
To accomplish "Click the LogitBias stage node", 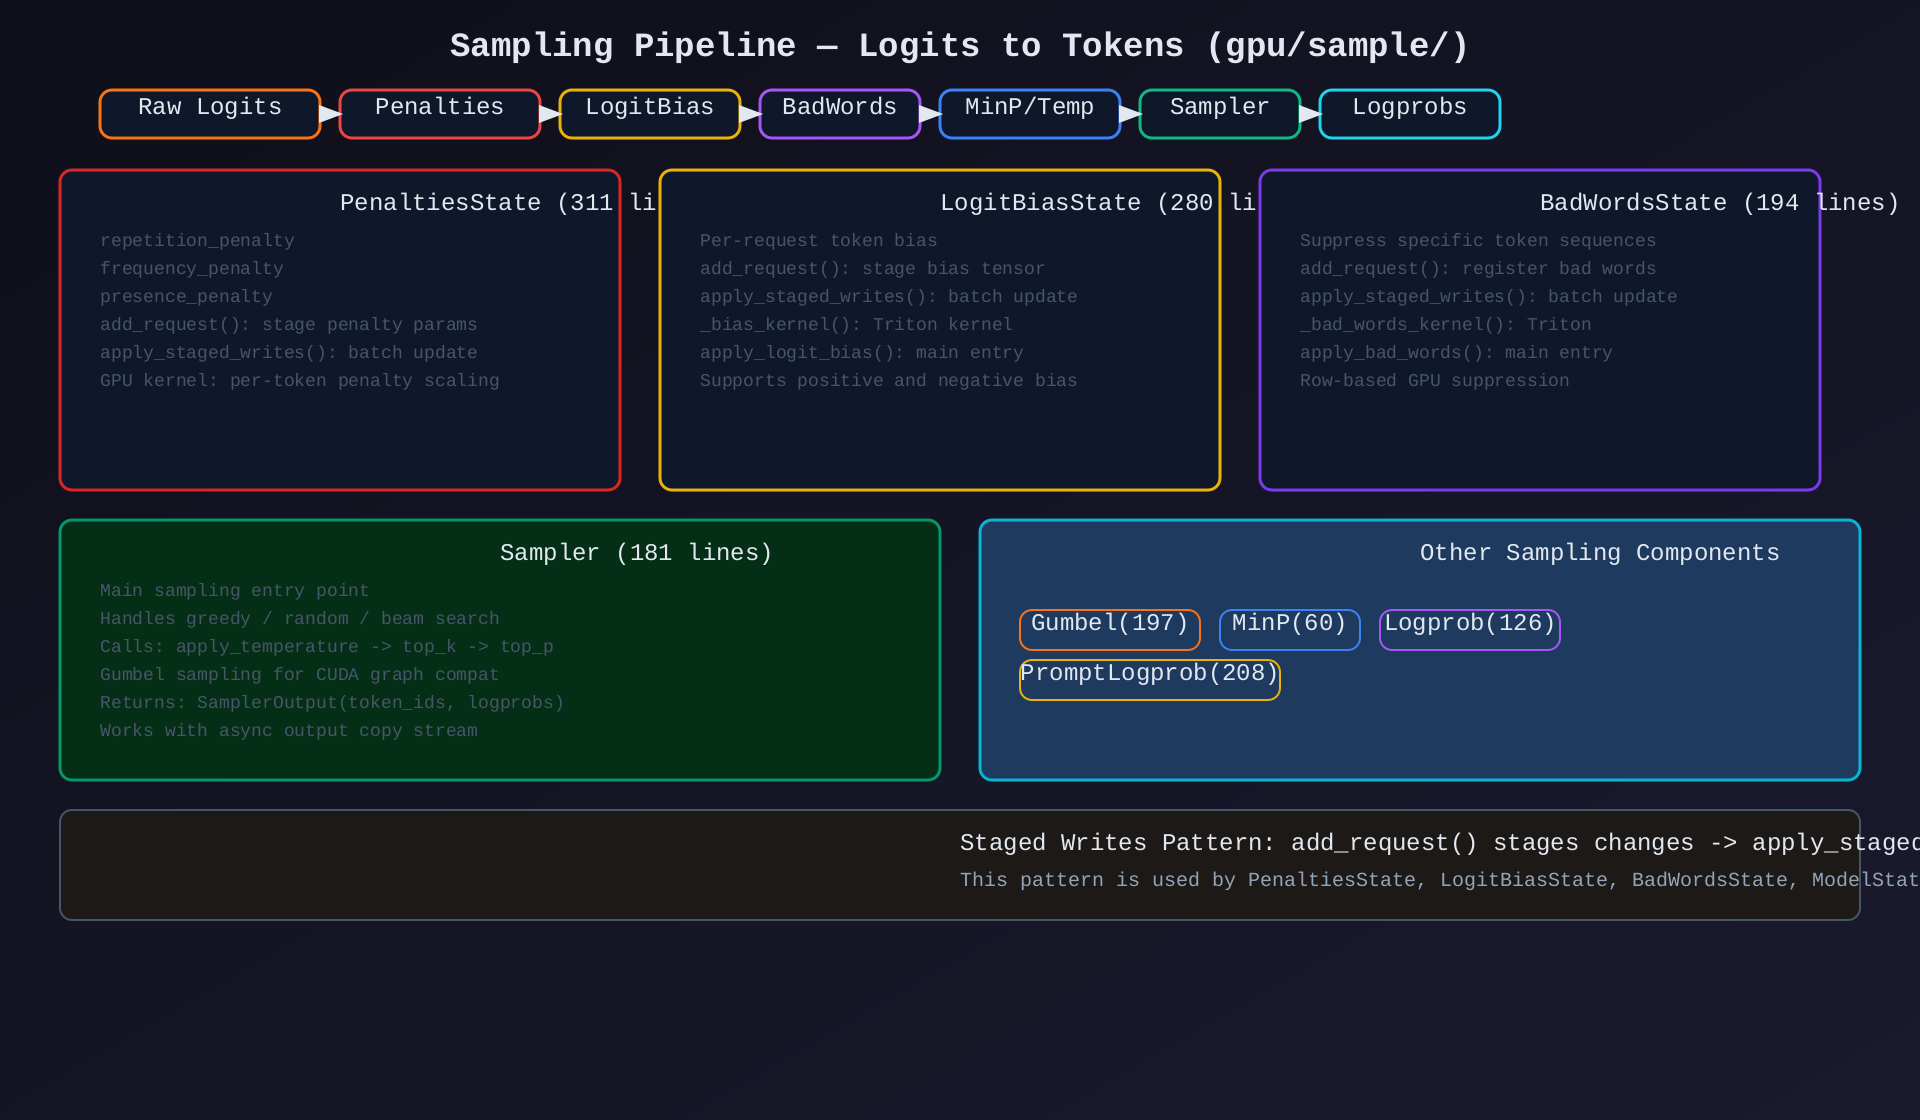I will tap(650, 113).
